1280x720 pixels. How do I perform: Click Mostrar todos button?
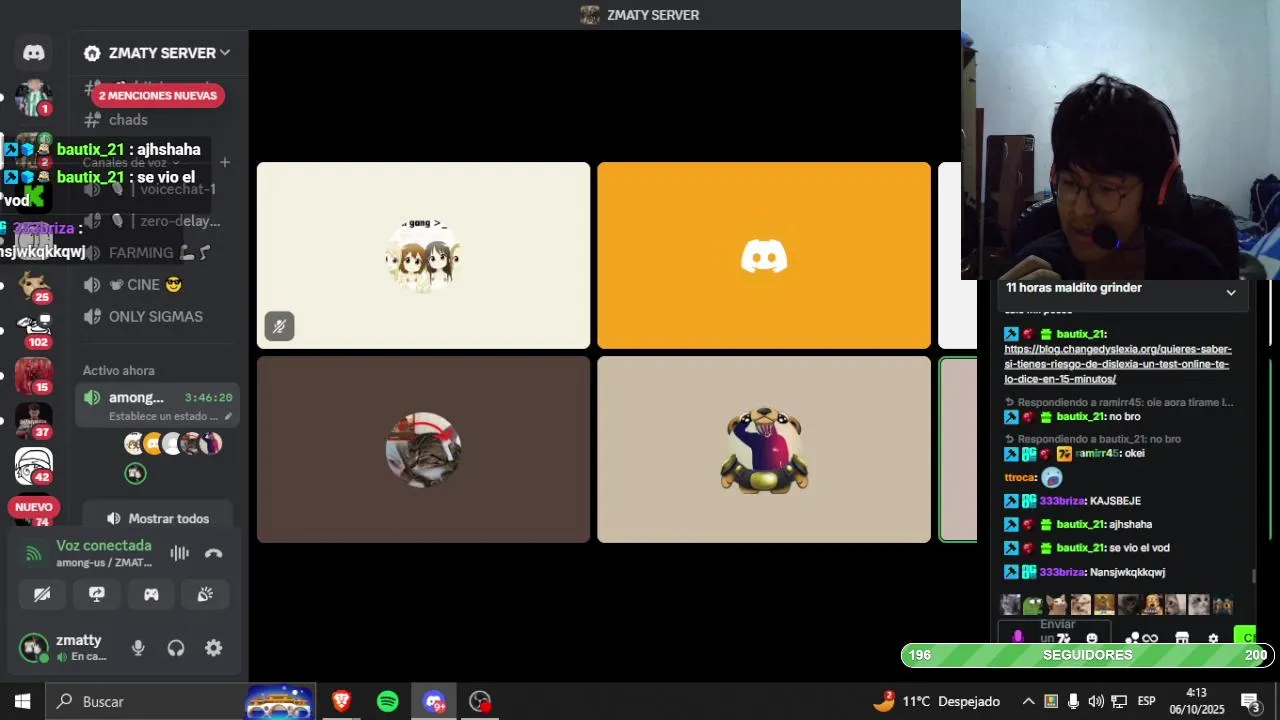coord(158,519)
